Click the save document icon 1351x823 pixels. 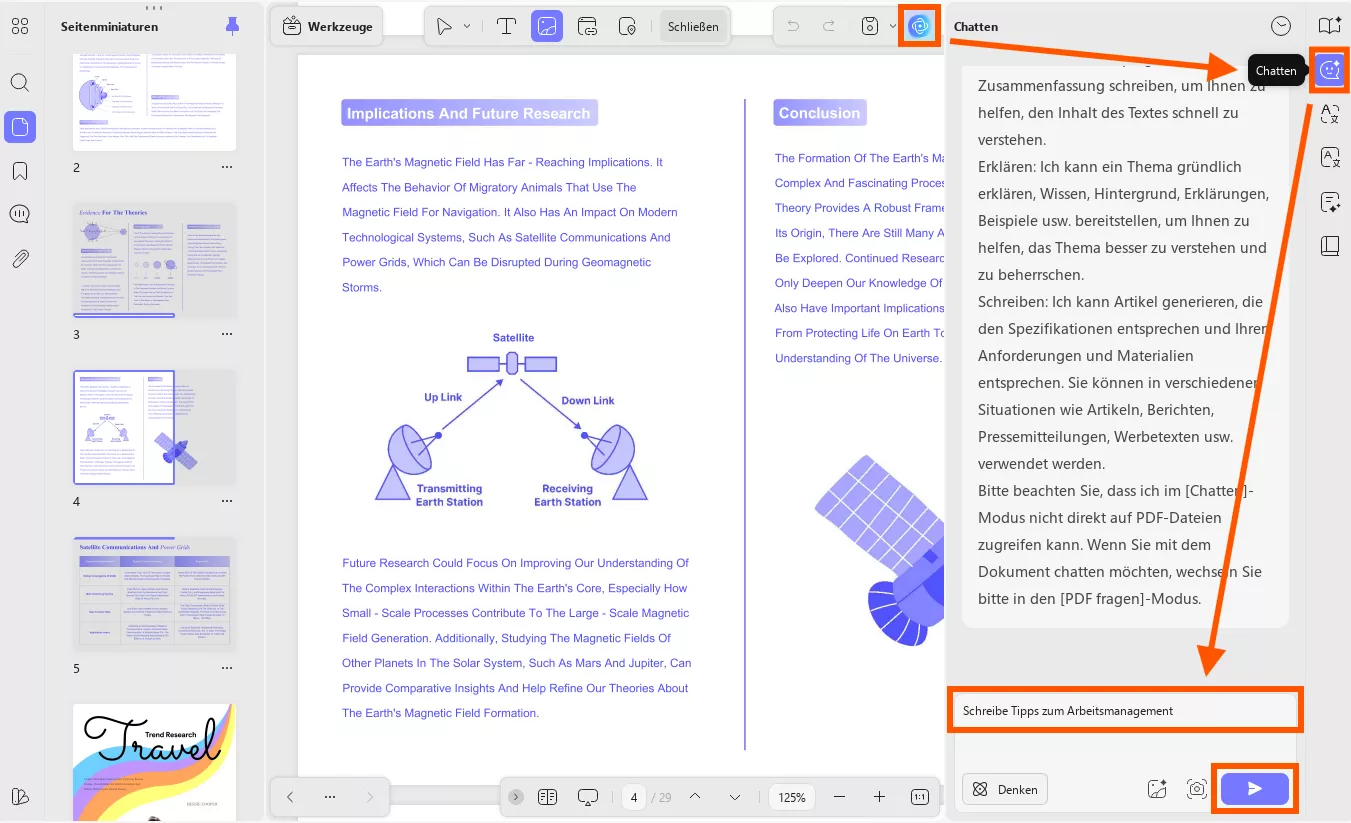tap(870, 27)
